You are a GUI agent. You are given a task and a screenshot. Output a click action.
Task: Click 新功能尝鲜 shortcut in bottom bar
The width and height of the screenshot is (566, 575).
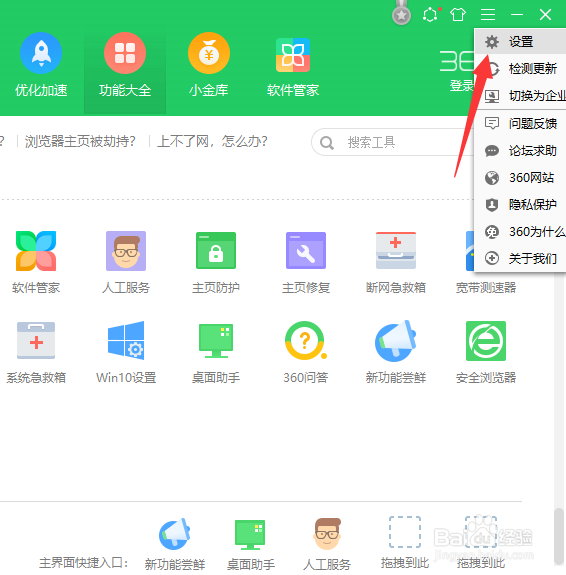pos(175,544)
